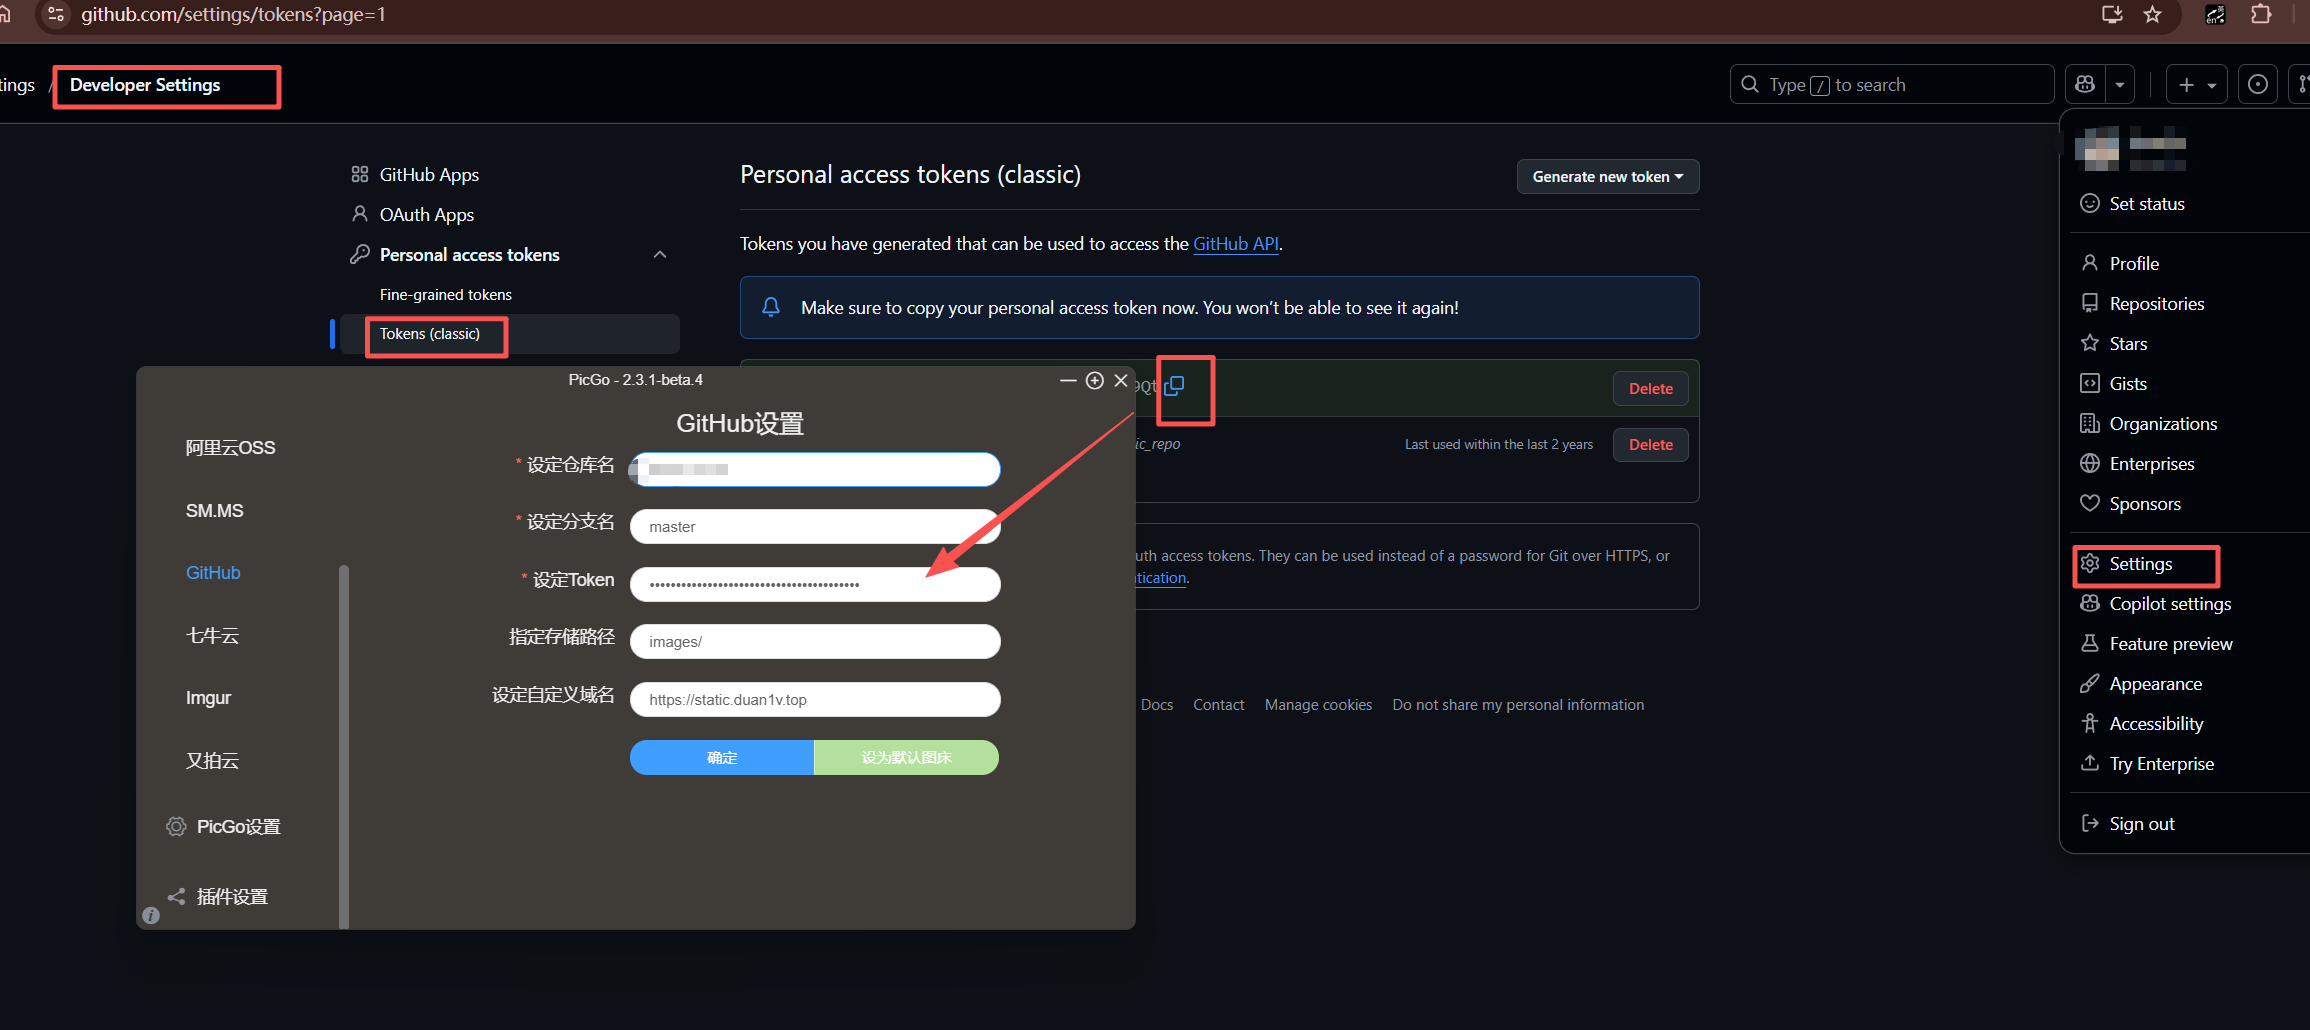The height and width of the screenshot is (1030, 2310).
Task: Open the issues icon in GitHub header
Action: pos(2257,85)
